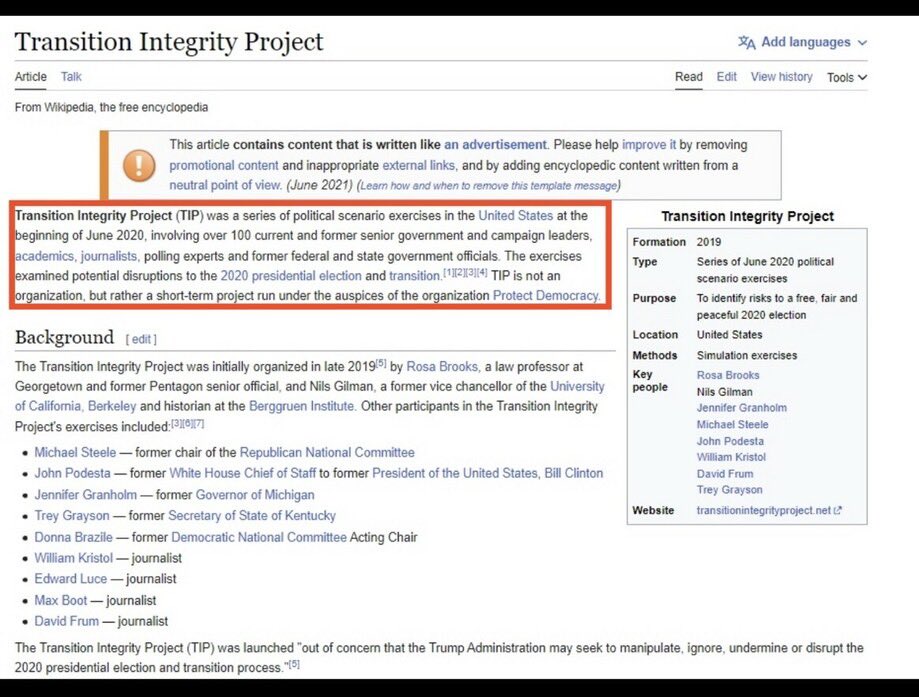919x697 pixels.
Task: Open the Tools dropdown menu
Action: point(846,77)
